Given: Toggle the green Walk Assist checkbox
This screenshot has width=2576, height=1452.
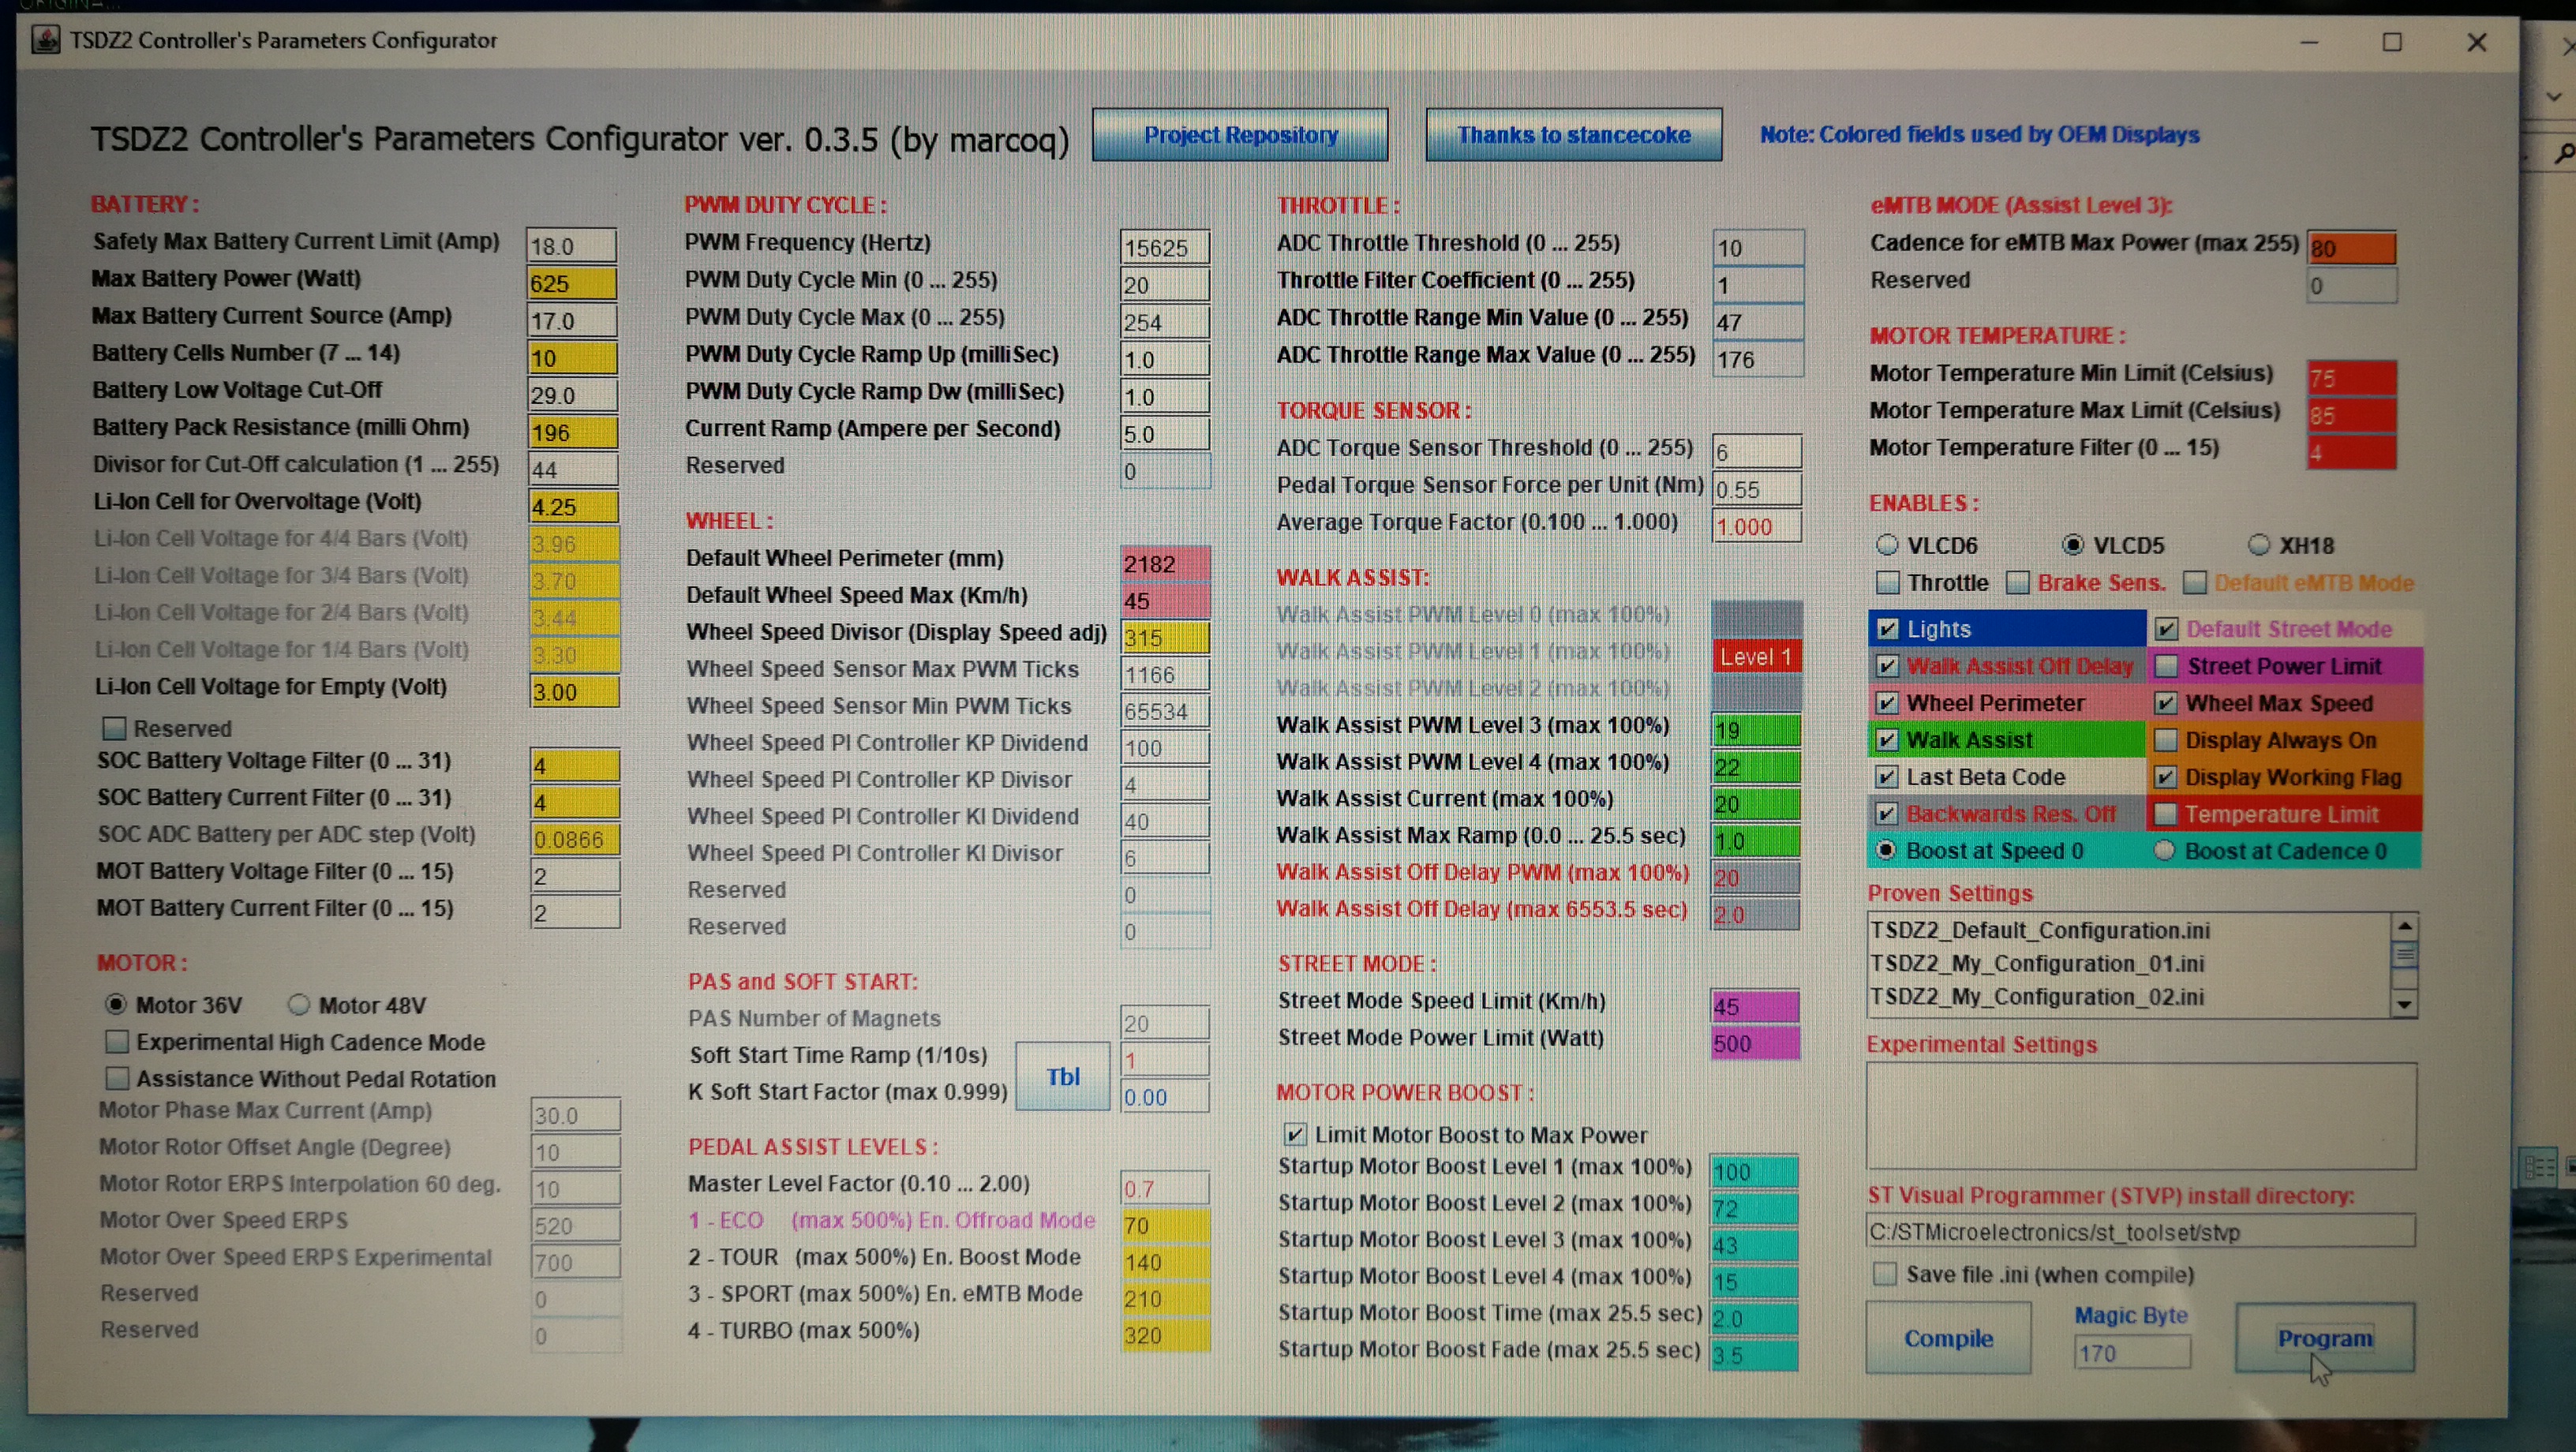Looking at the screenshot, I should 1887,740.
